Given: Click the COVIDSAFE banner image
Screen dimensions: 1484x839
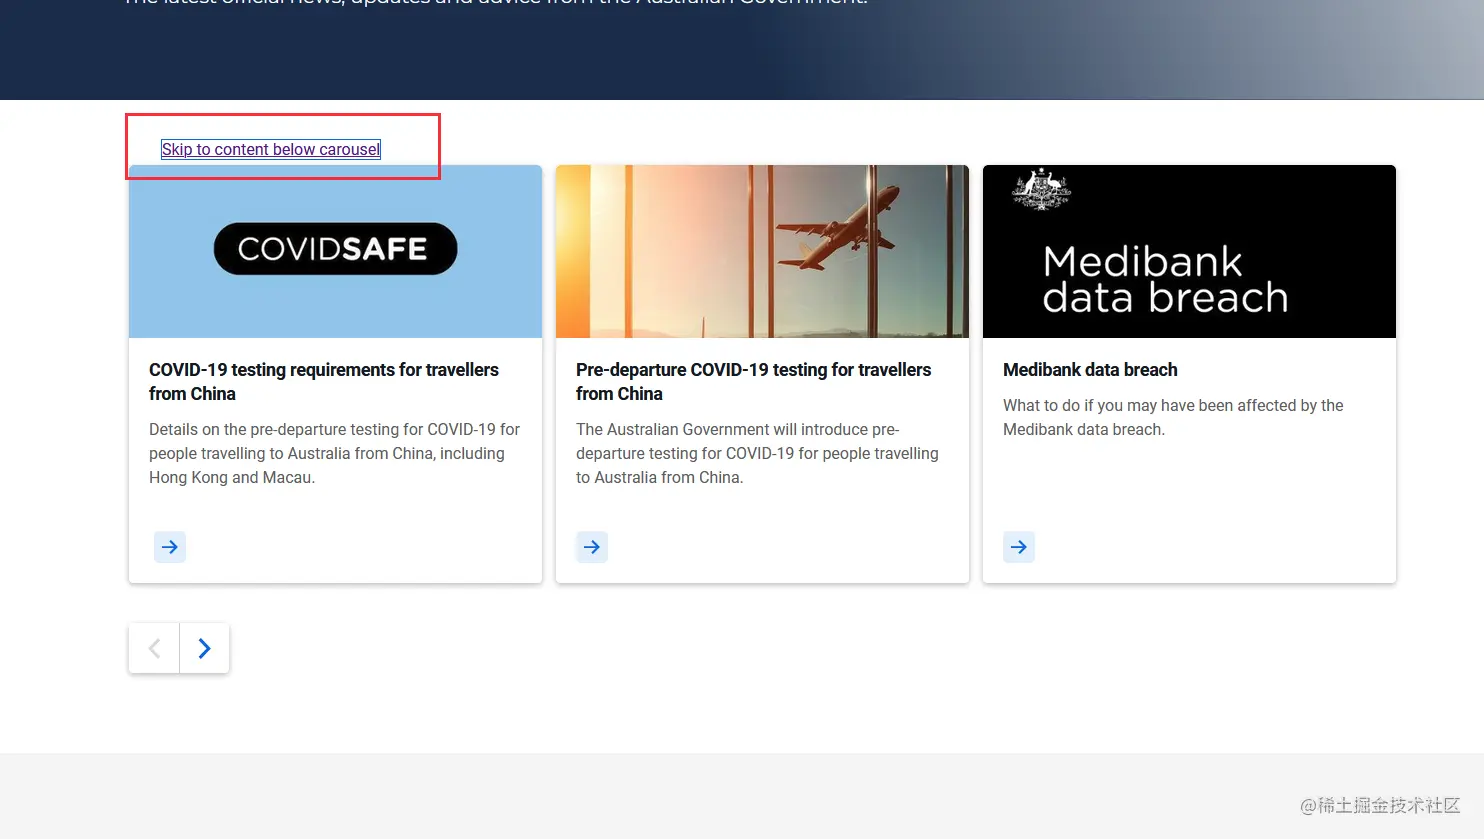Looking at the screenshot, I should [335, 251].
